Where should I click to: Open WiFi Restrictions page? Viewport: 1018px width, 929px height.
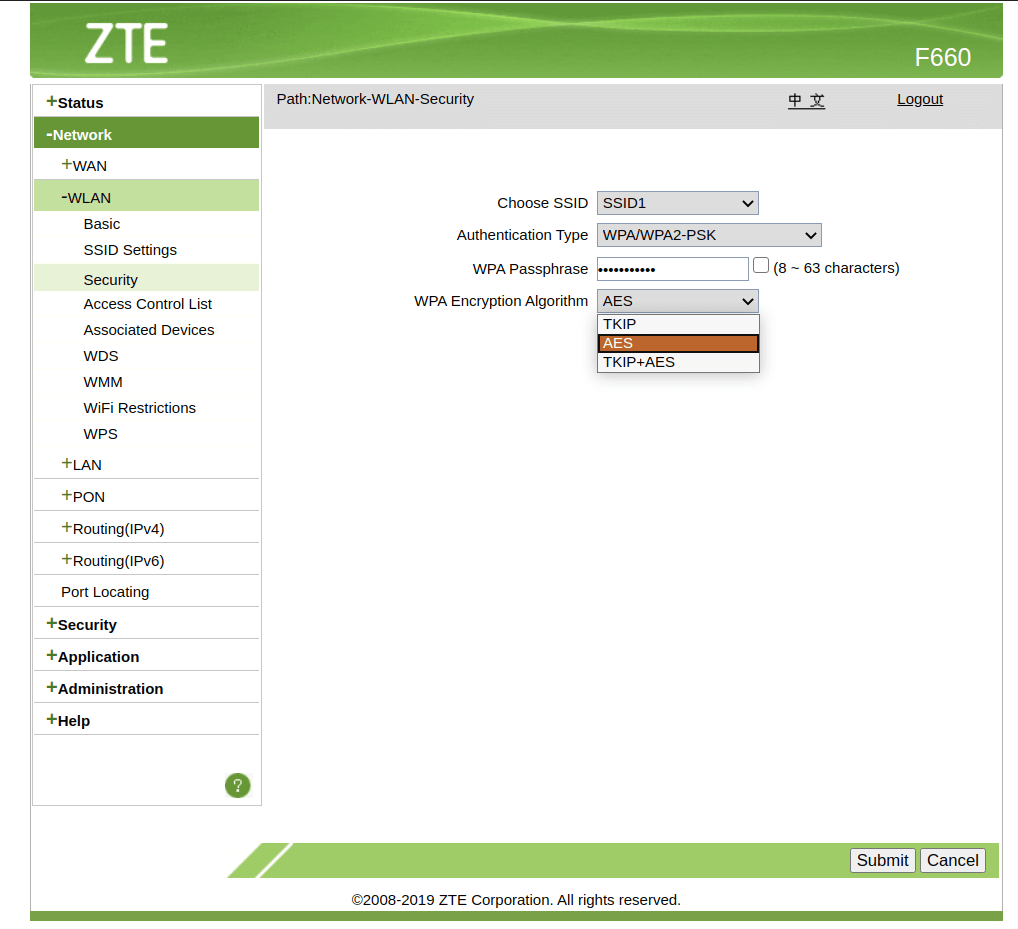pyautogui.click(x=140, y=408)
